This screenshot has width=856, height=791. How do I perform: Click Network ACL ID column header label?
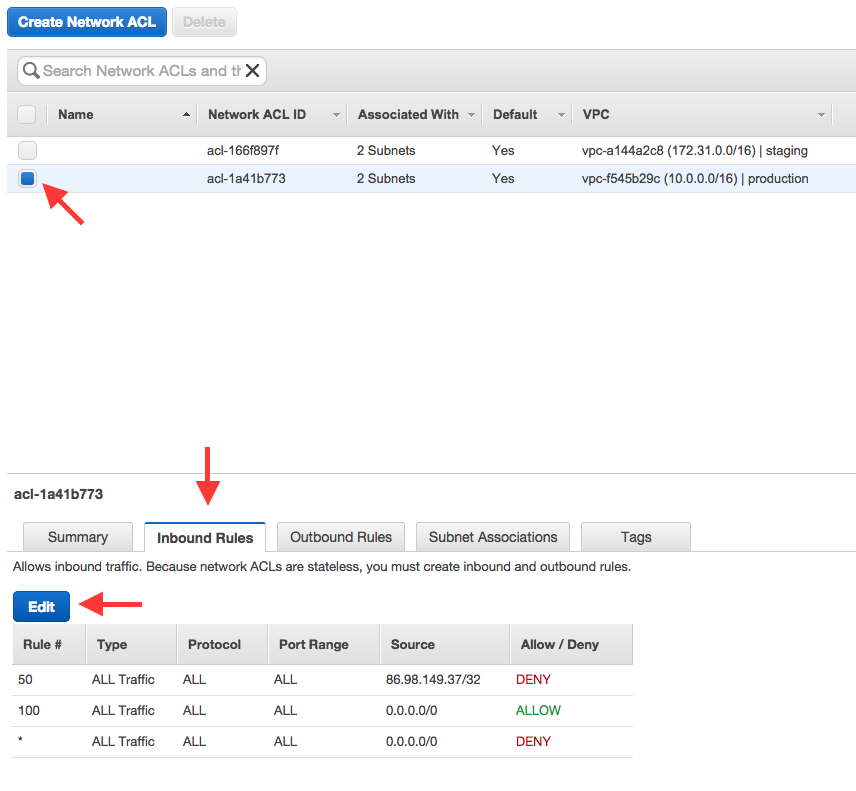click(257, 115)
